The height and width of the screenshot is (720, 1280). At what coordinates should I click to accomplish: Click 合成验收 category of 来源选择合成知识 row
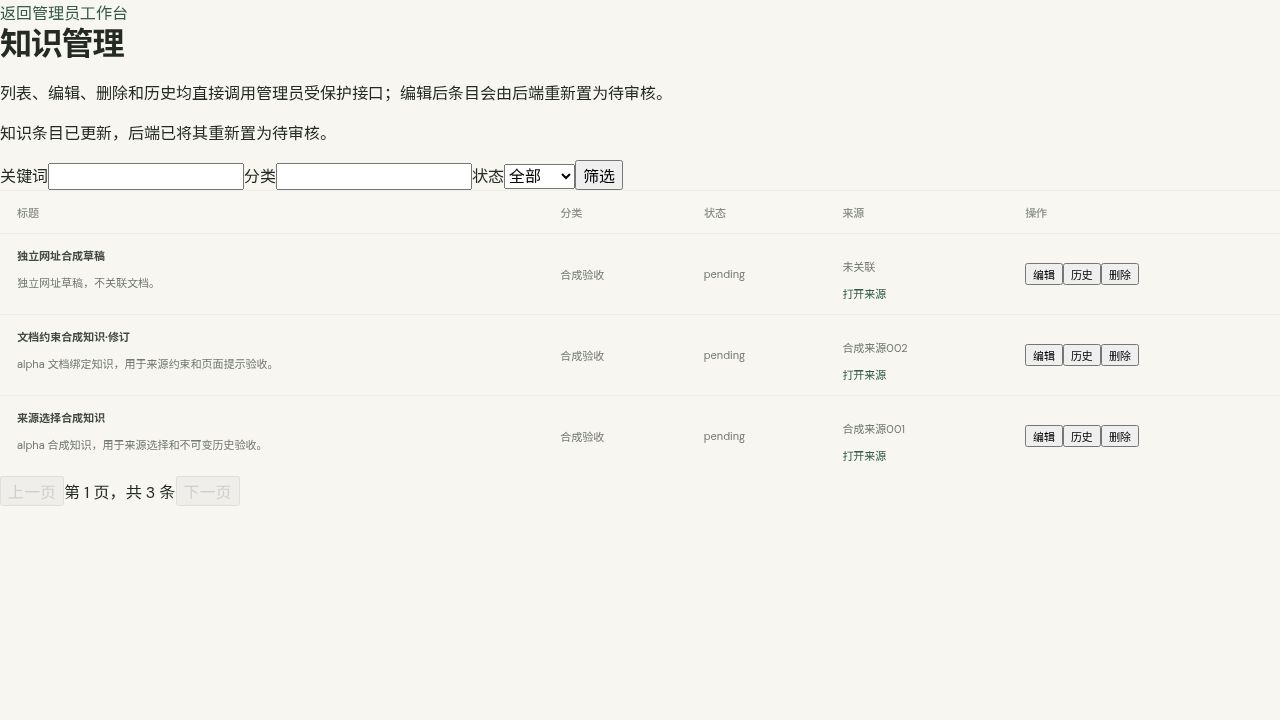coord(582,437)
